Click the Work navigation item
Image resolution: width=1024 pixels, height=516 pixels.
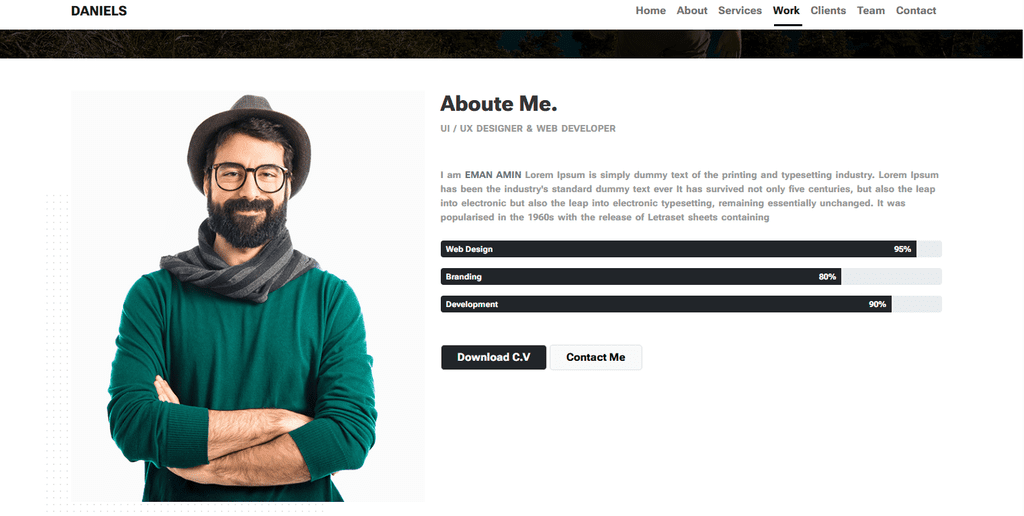click(786, 10)
